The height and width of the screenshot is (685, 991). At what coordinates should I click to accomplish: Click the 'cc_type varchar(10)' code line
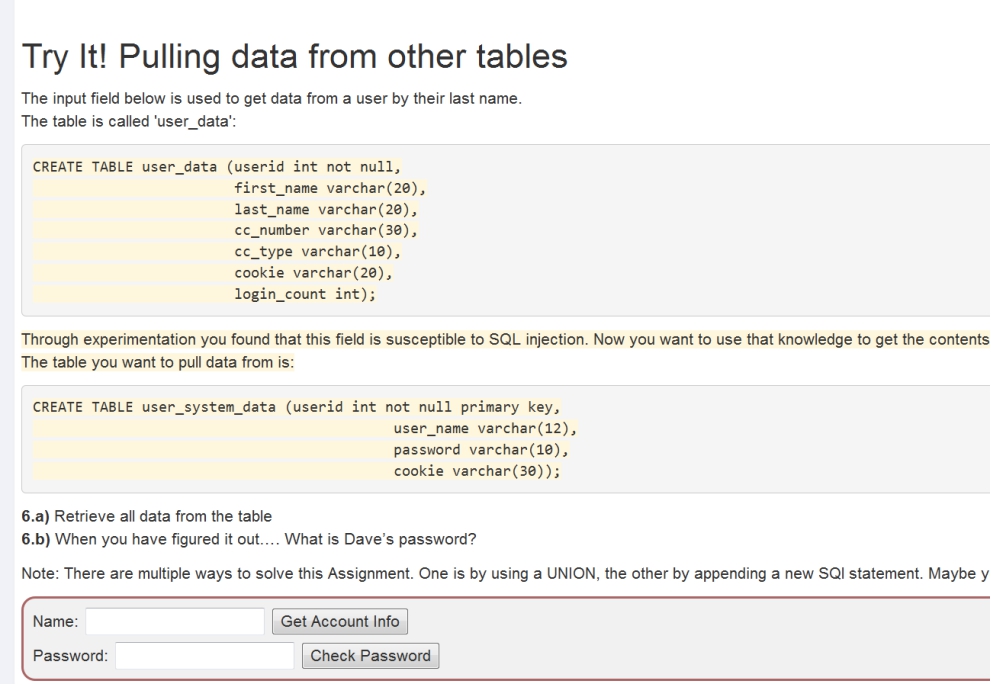(315, 251)
